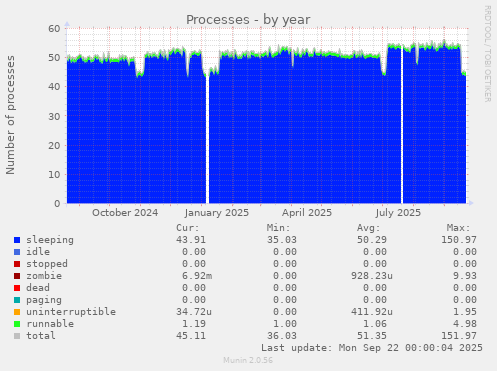The width and height of the screenshot is (497, 371).
Task: Click the 'paging' legend label
Action: point(44,300)
